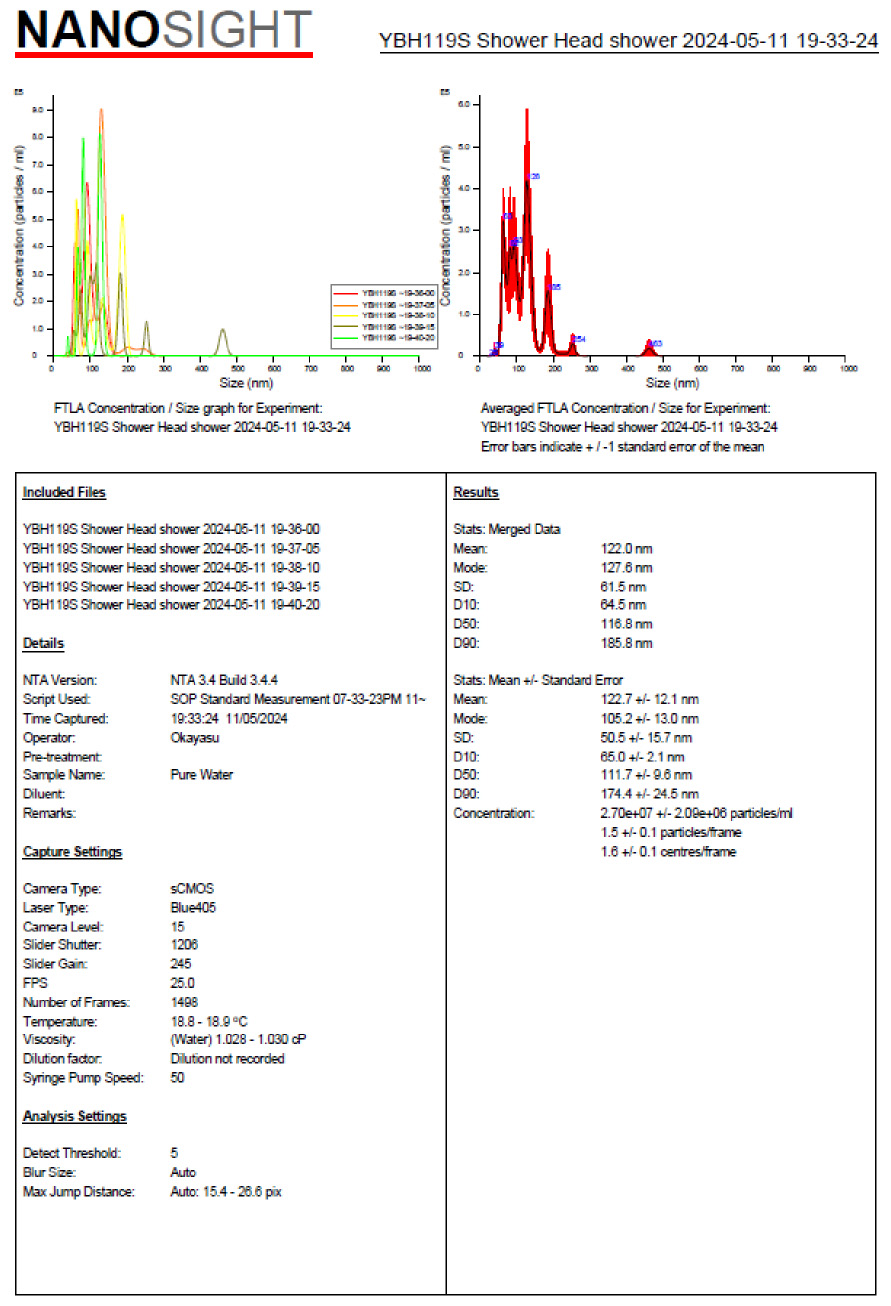Click concentration '2.70e+07 +/- 2.09e+06 particles/ml'

pos(697,813)
